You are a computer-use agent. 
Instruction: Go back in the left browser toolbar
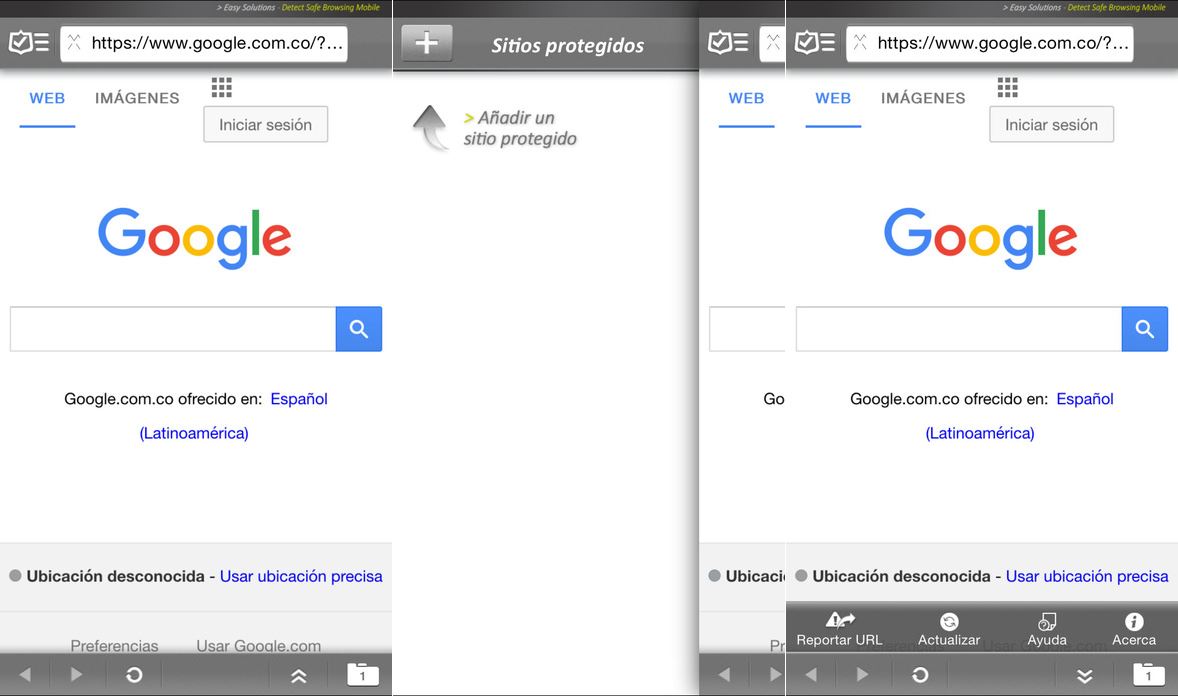click(25, 675)
